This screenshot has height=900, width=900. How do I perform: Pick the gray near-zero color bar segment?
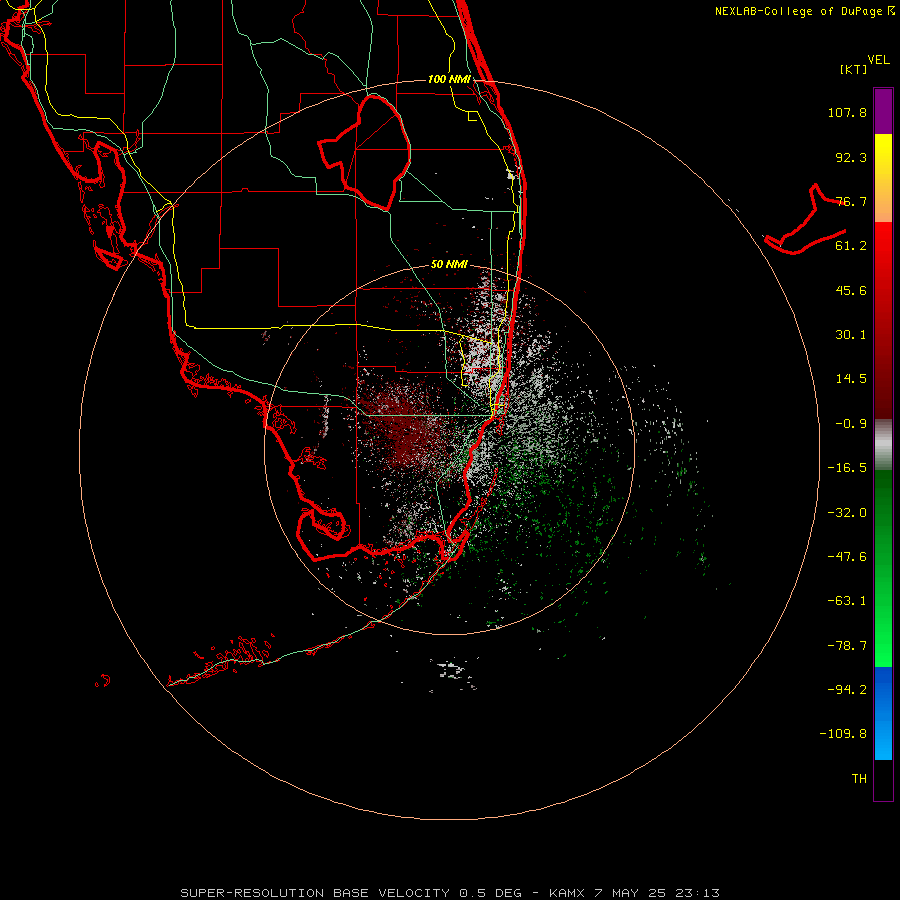point(883,445)
